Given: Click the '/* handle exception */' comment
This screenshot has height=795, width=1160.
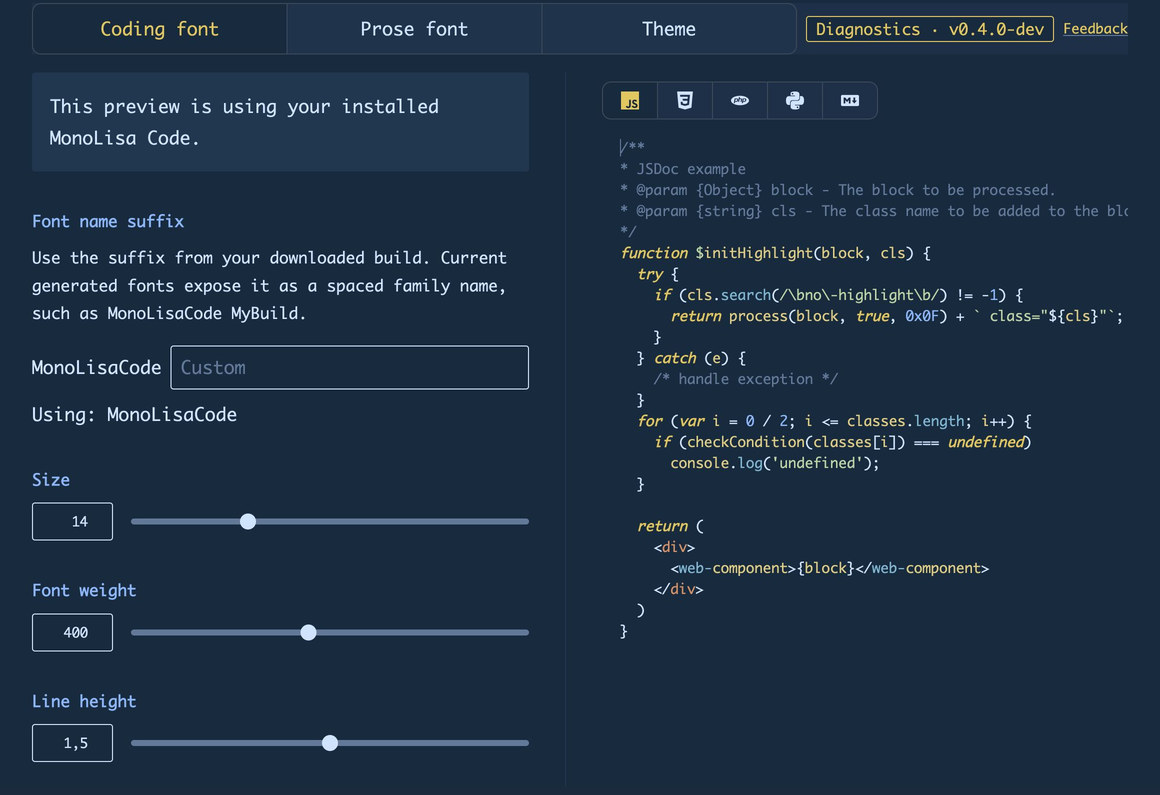Looking at the screenshot, I should (746, 379).
